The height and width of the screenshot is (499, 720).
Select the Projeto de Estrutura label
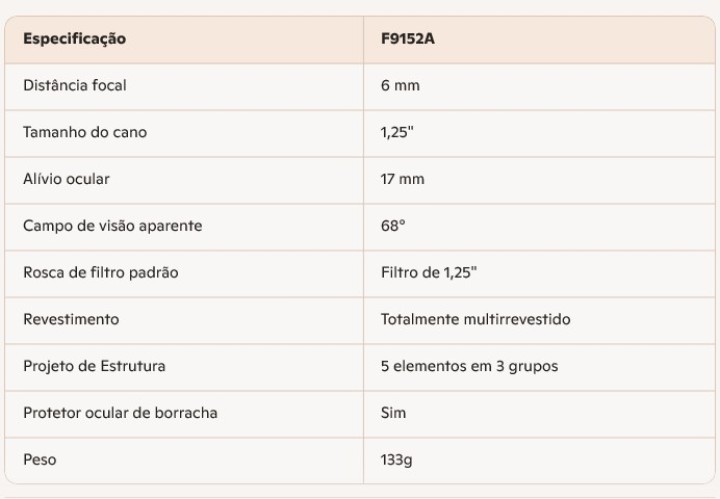click(95, 366)
